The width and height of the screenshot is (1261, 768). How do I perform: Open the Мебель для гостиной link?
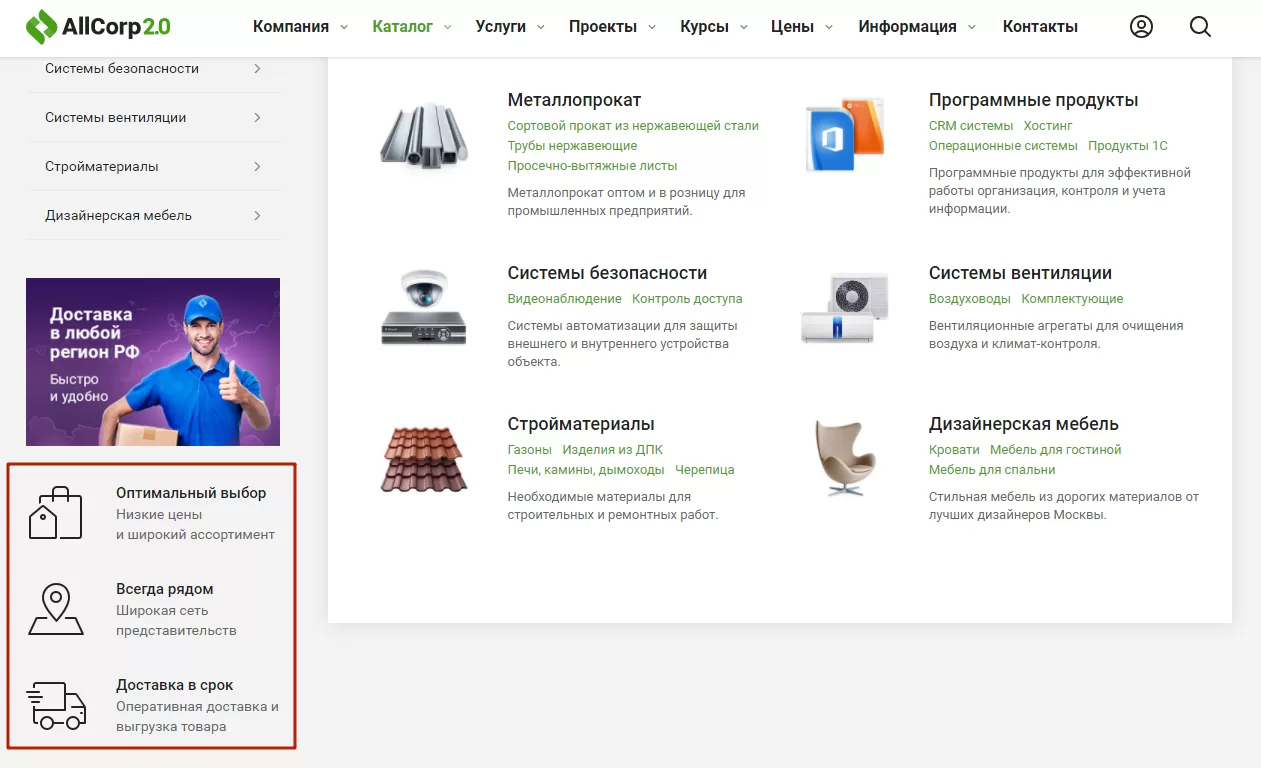1055,450
